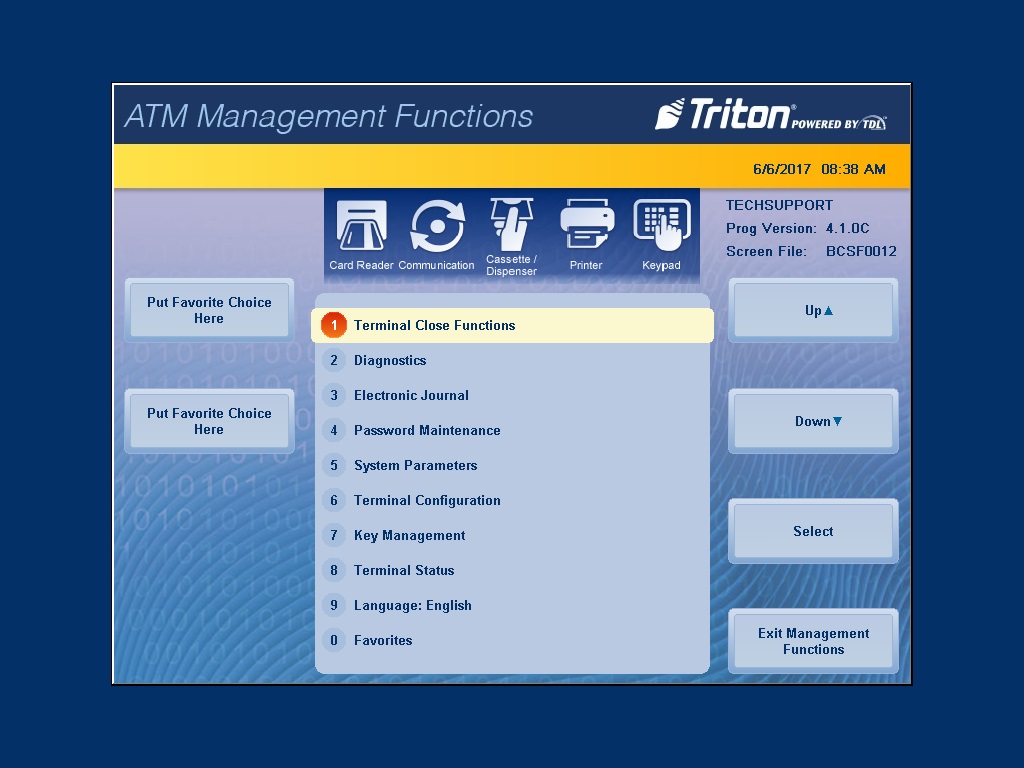Check Terminal Status

404,570
